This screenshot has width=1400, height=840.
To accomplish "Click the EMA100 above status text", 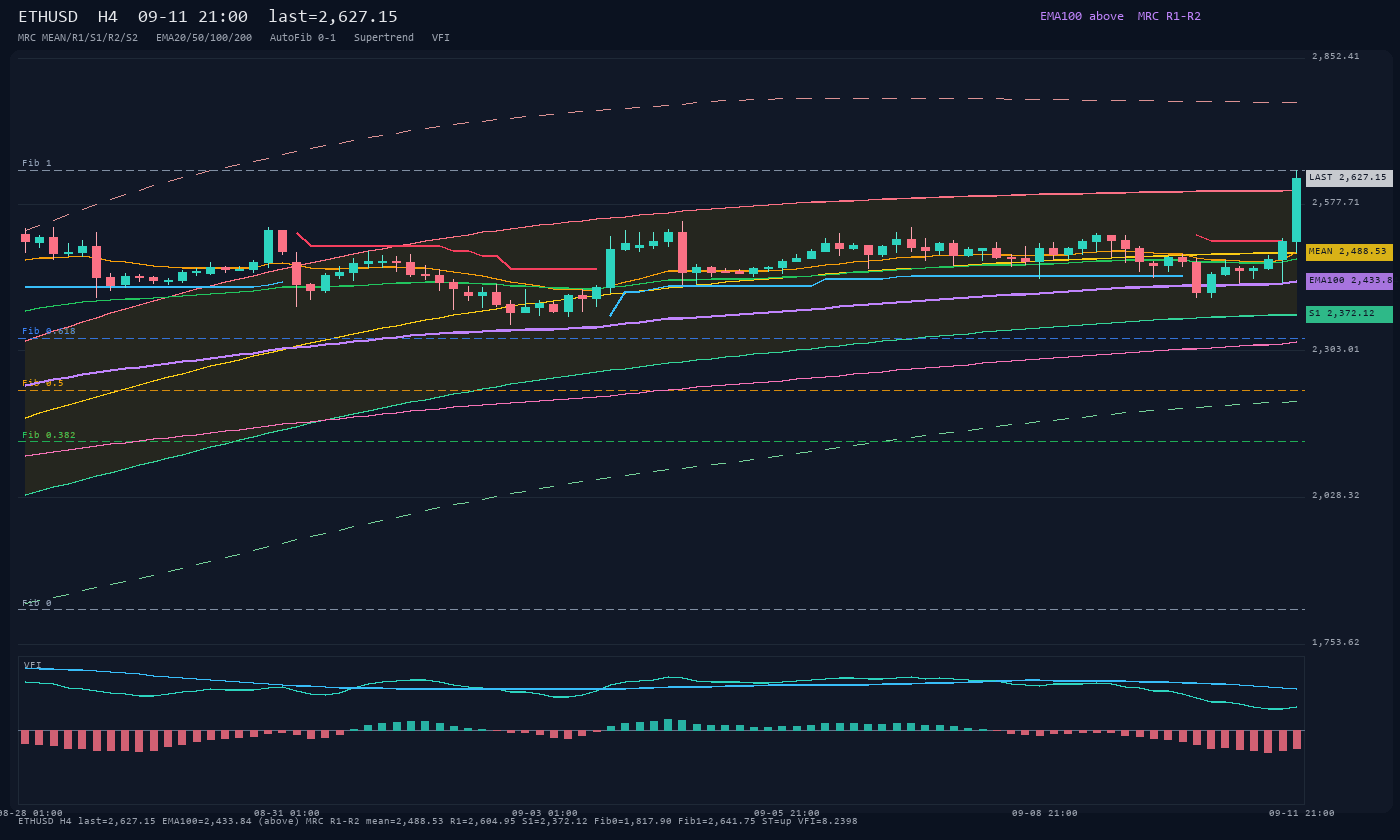I will coord(1082,16).
